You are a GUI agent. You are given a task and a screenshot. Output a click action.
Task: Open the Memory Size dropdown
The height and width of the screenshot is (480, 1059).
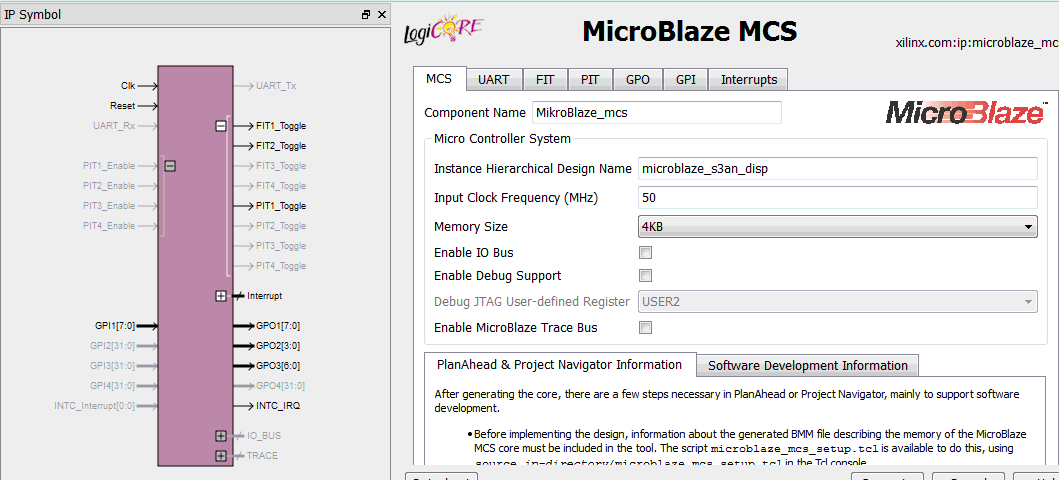point(837,227)
